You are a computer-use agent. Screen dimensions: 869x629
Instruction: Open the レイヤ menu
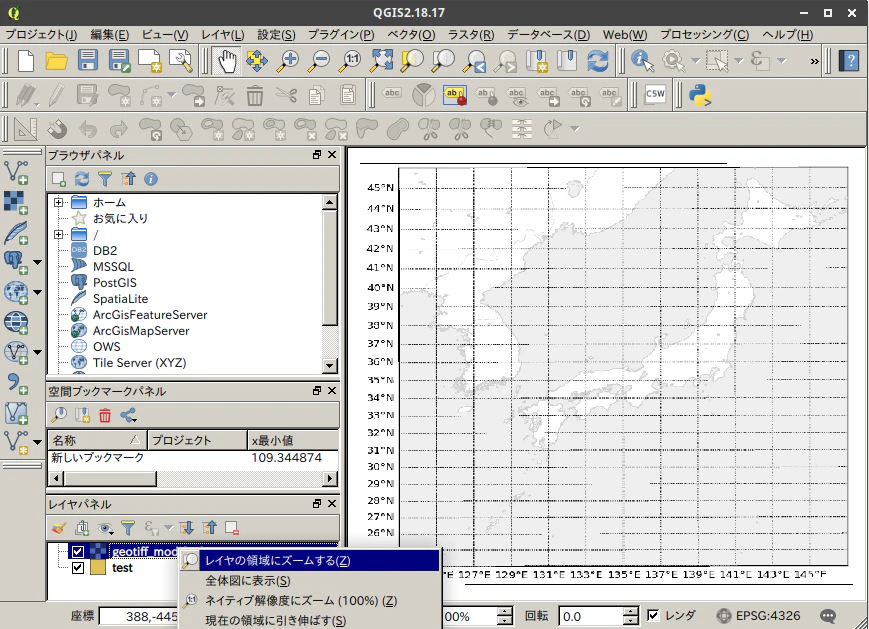tap(222, 34)
